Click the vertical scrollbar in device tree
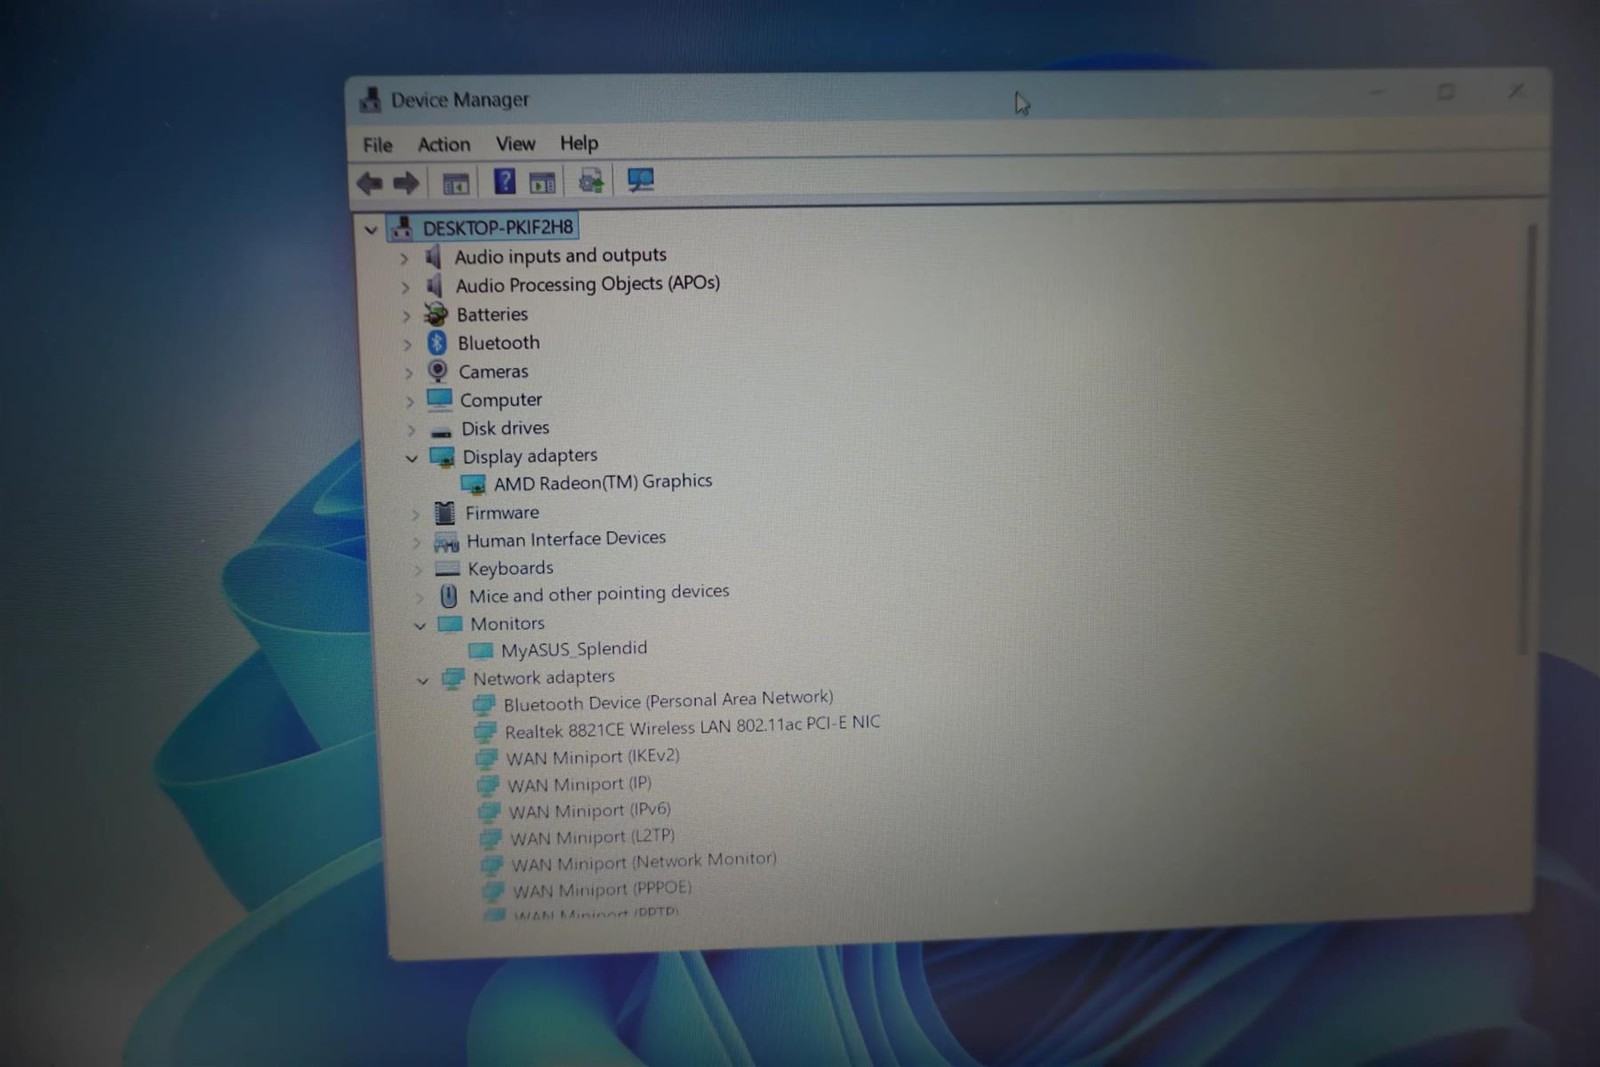Viewport: 1600px width, 1067px height. point(1529,440)
